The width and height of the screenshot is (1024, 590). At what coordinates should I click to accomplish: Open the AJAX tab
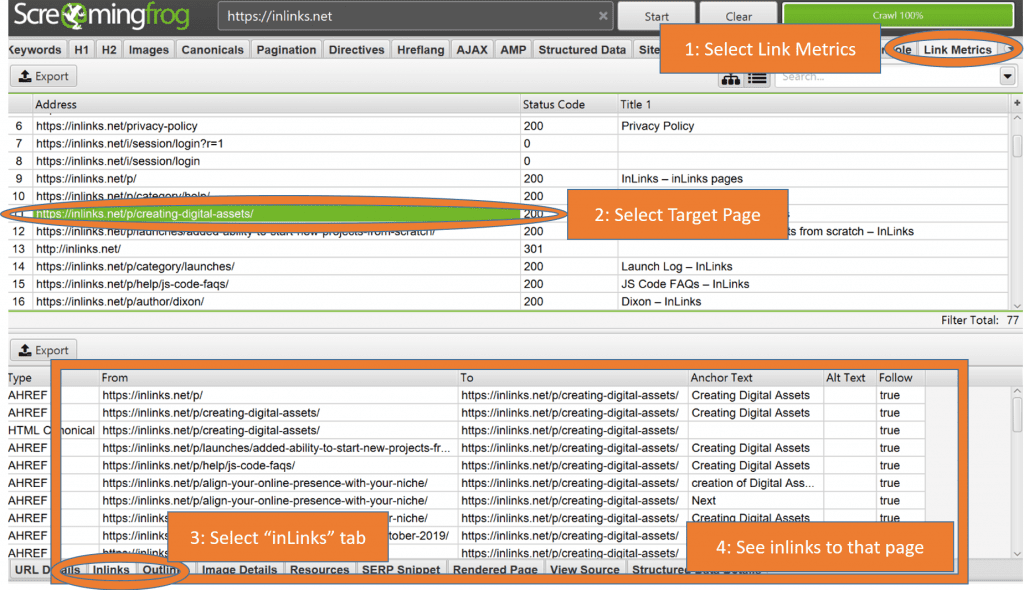pos(472,50)
